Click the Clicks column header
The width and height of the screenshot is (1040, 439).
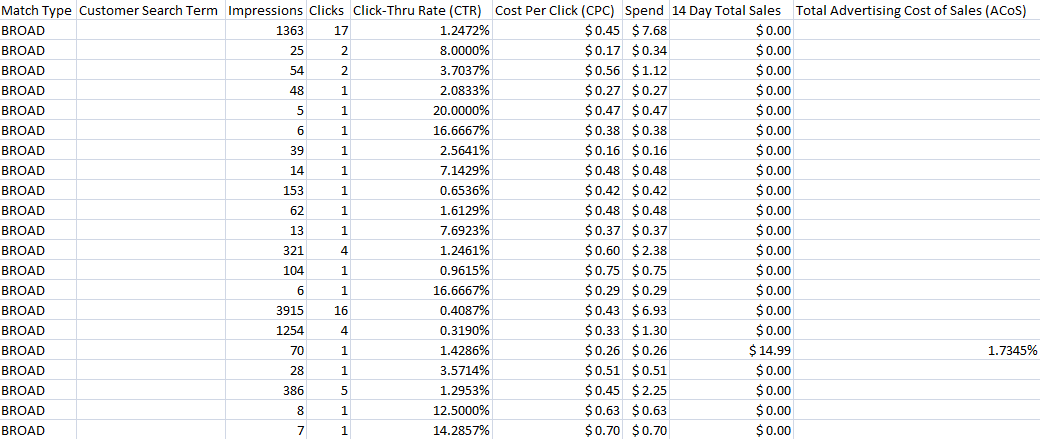[328, 11]
